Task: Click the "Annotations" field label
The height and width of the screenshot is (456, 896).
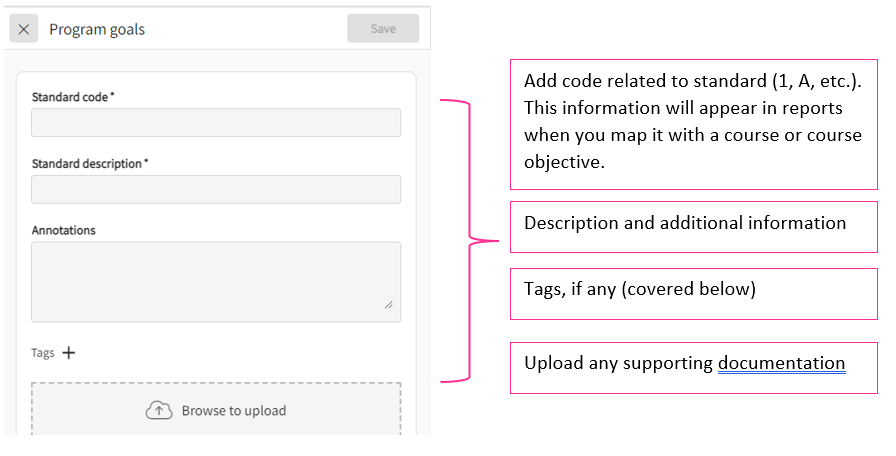Action: pos(64,230)
